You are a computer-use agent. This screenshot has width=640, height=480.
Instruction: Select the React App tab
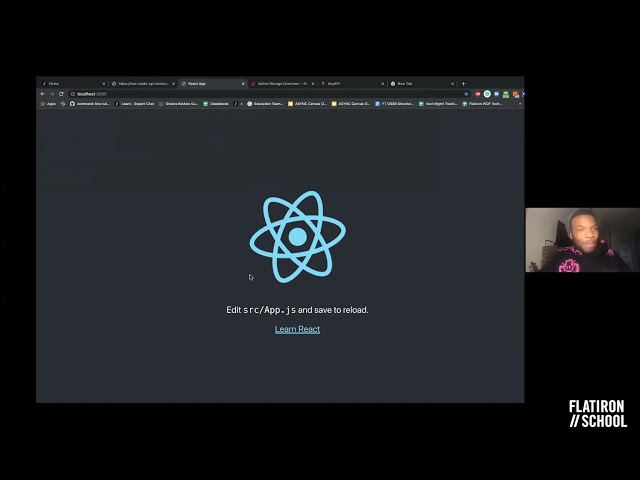pos(212,84)
